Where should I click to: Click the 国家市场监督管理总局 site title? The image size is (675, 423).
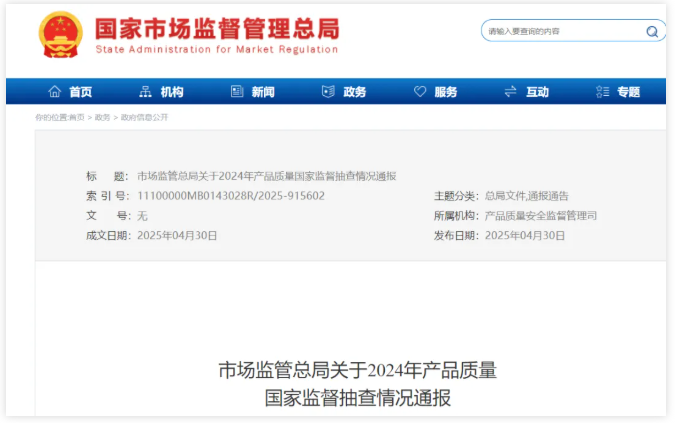(217, 29)
